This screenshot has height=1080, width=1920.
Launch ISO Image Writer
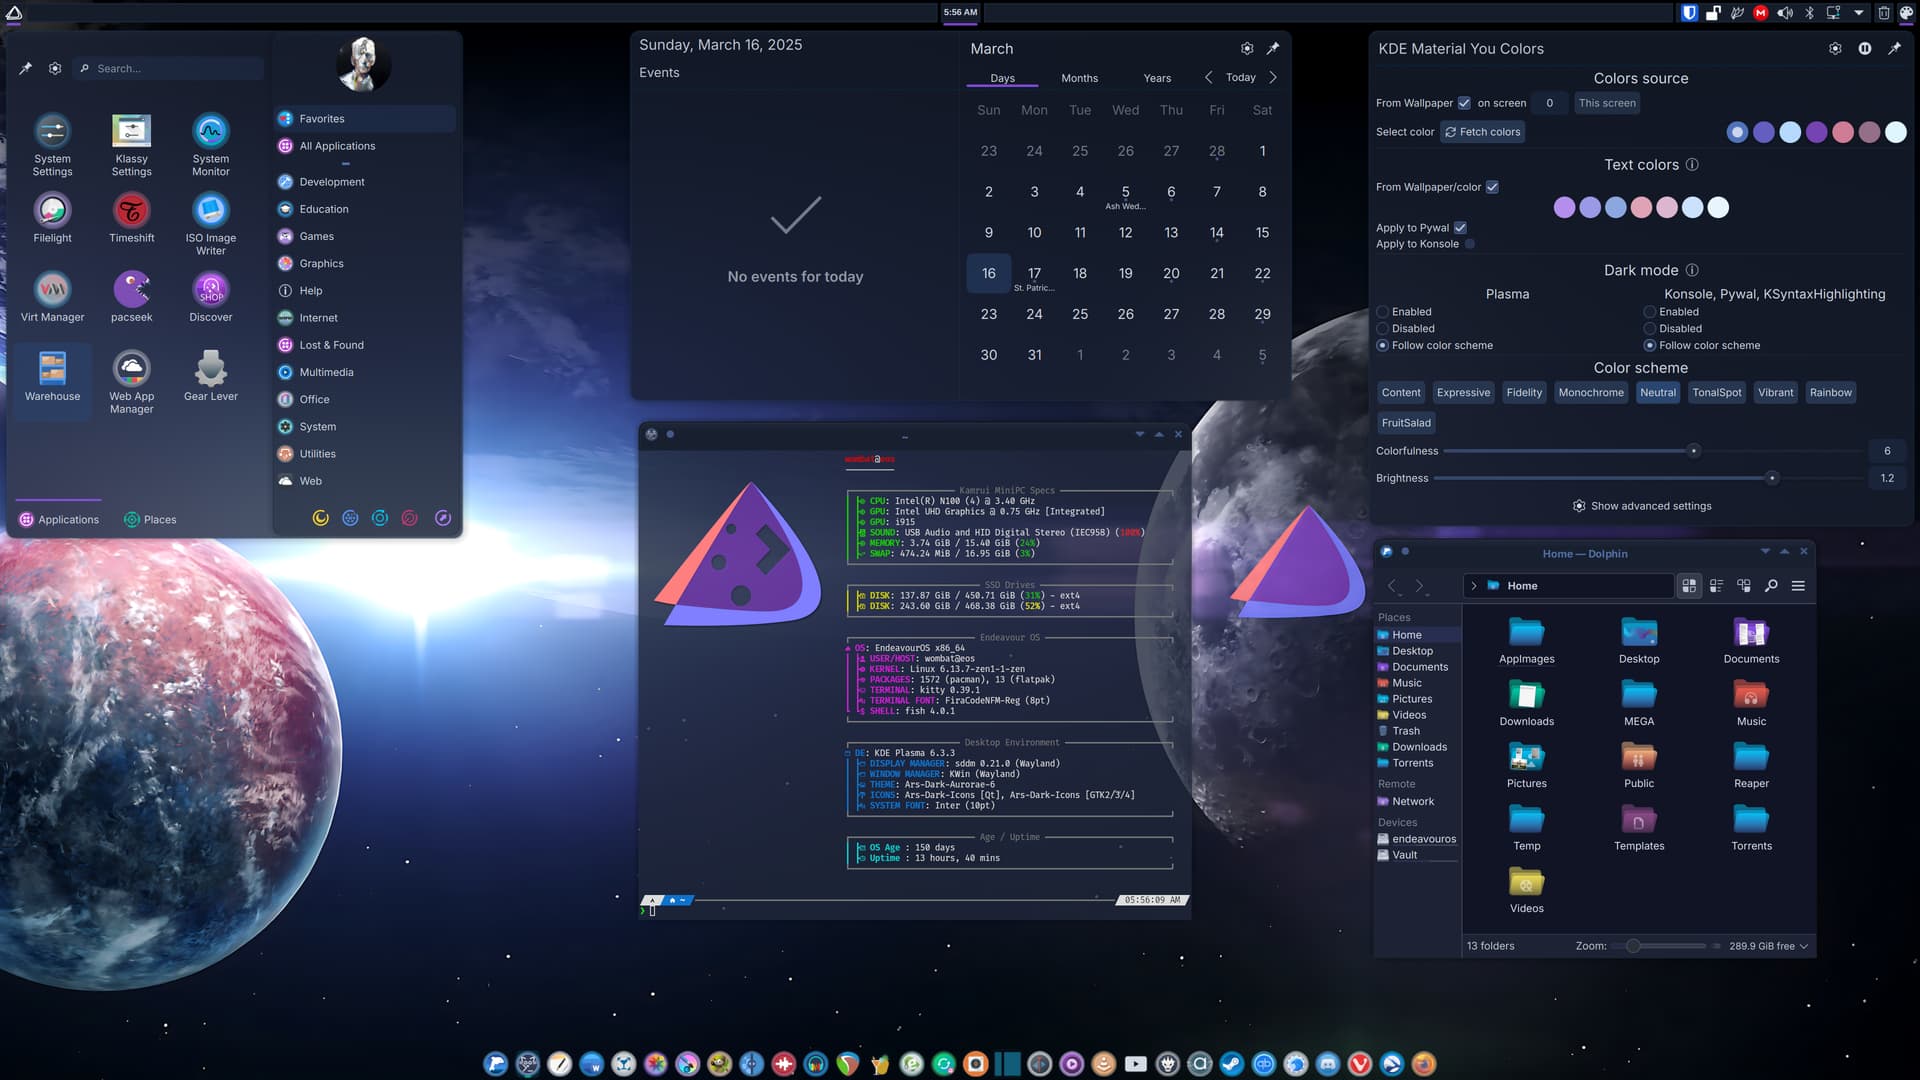pyautogui.click(x=210, y=224)
